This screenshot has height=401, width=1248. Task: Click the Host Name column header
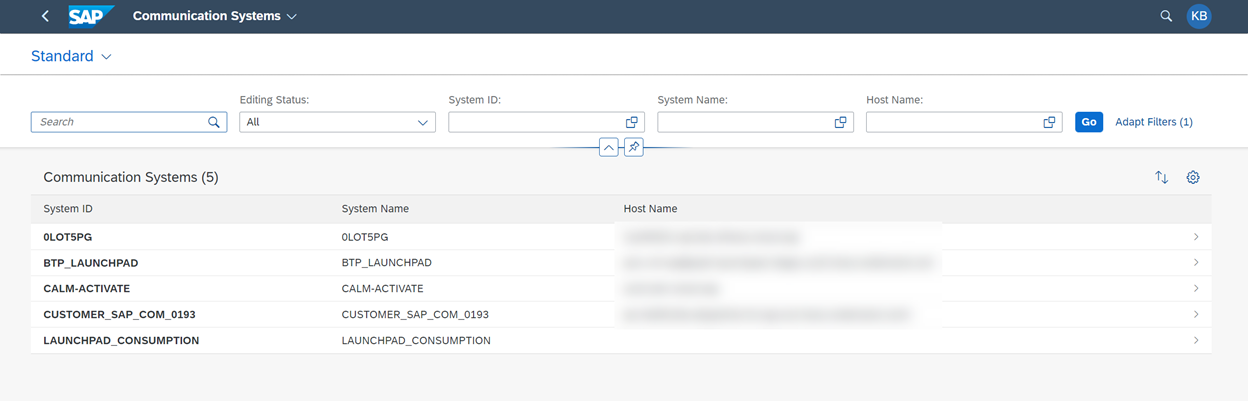pos(650,209)
